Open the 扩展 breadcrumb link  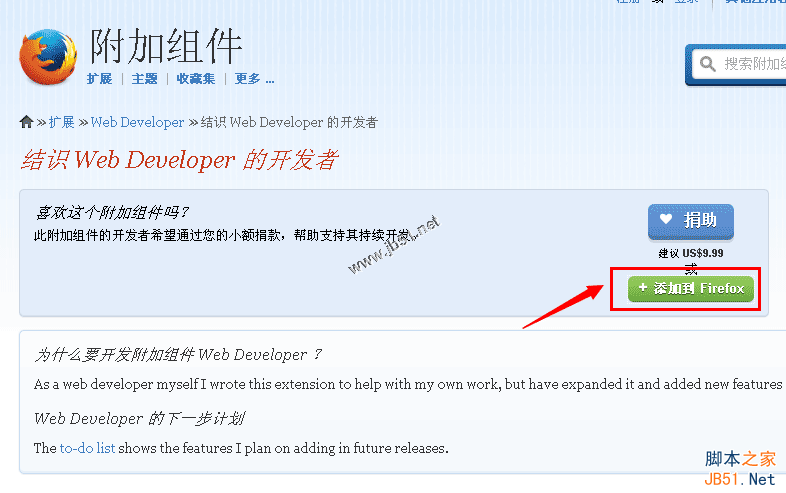tap(62, 122)
